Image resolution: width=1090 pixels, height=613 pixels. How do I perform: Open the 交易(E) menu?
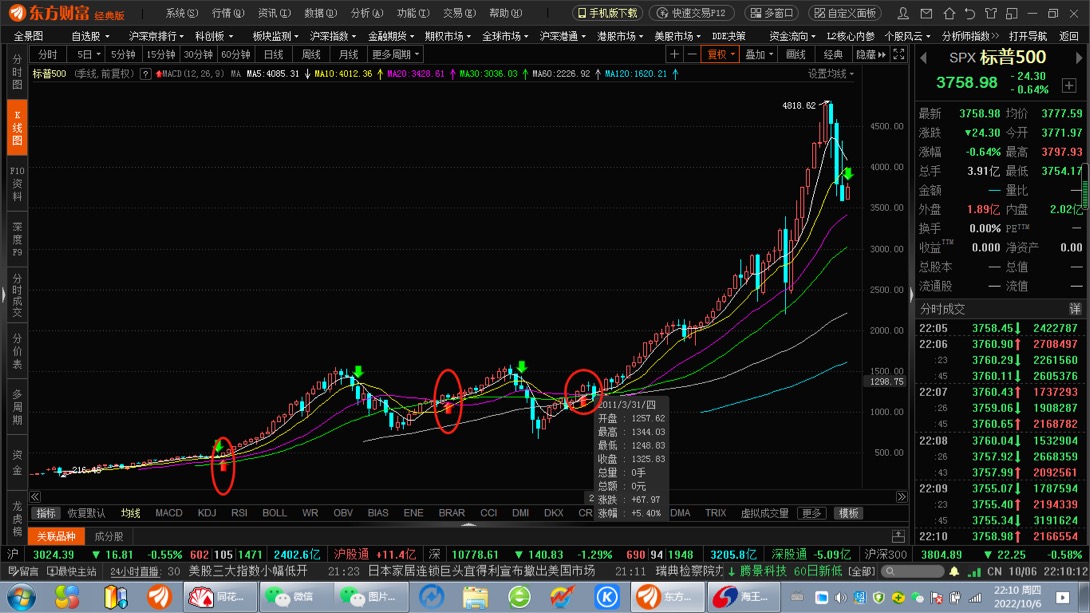pos(459,13)
